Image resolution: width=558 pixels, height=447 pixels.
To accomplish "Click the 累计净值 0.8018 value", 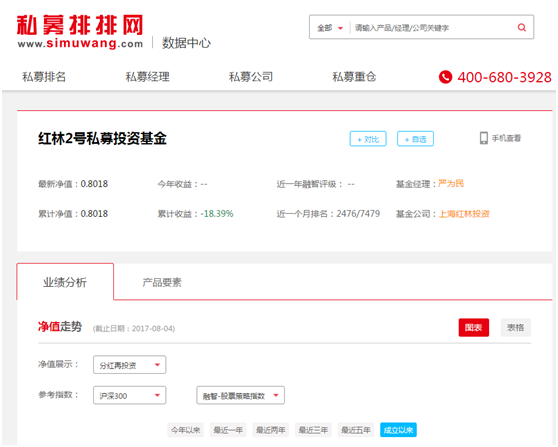I will [x=94, y=214].
